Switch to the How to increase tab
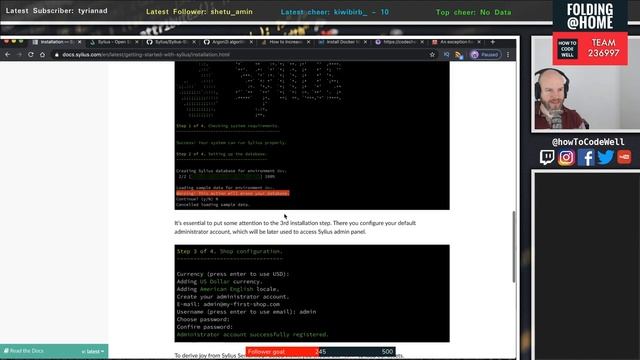640x360 pixels. [285, 42]
